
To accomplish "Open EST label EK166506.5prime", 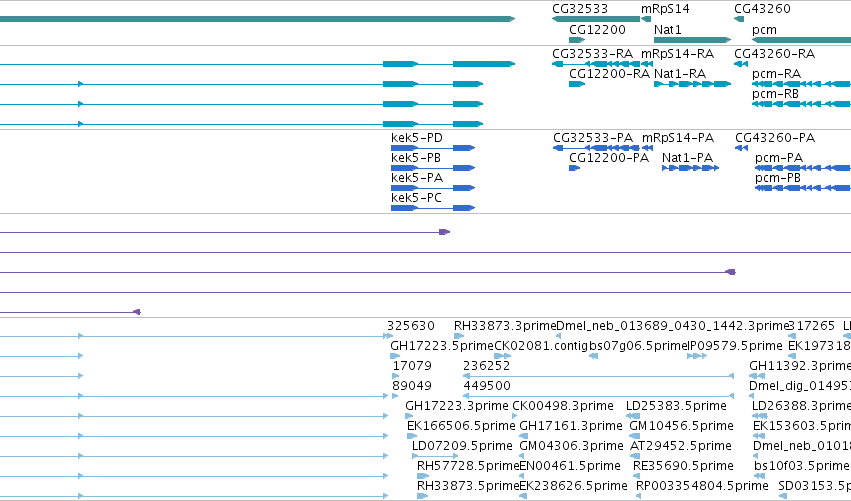I will pyautogui.click(x=461, y=427).
